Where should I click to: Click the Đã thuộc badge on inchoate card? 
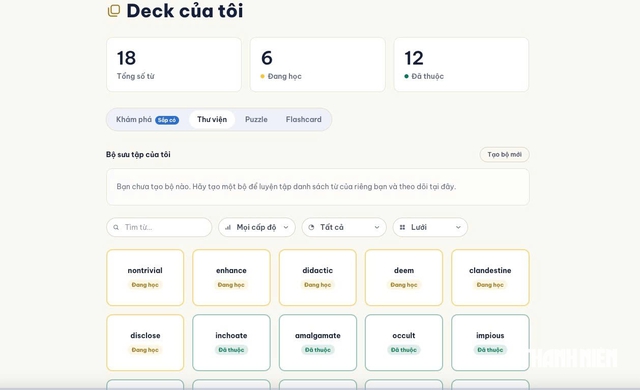(x=231, y=350)
